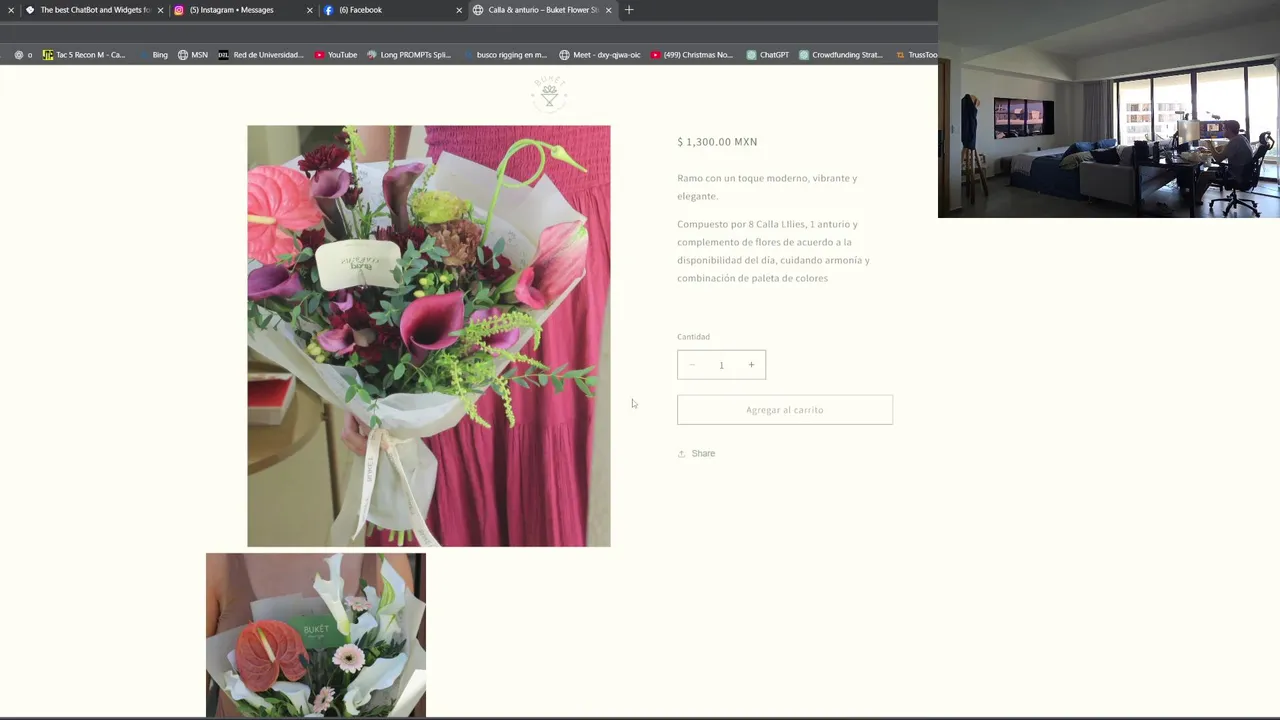Open the main calla bouquet product image
This screenshot has width=1280, height=720.
click(429, 336)
